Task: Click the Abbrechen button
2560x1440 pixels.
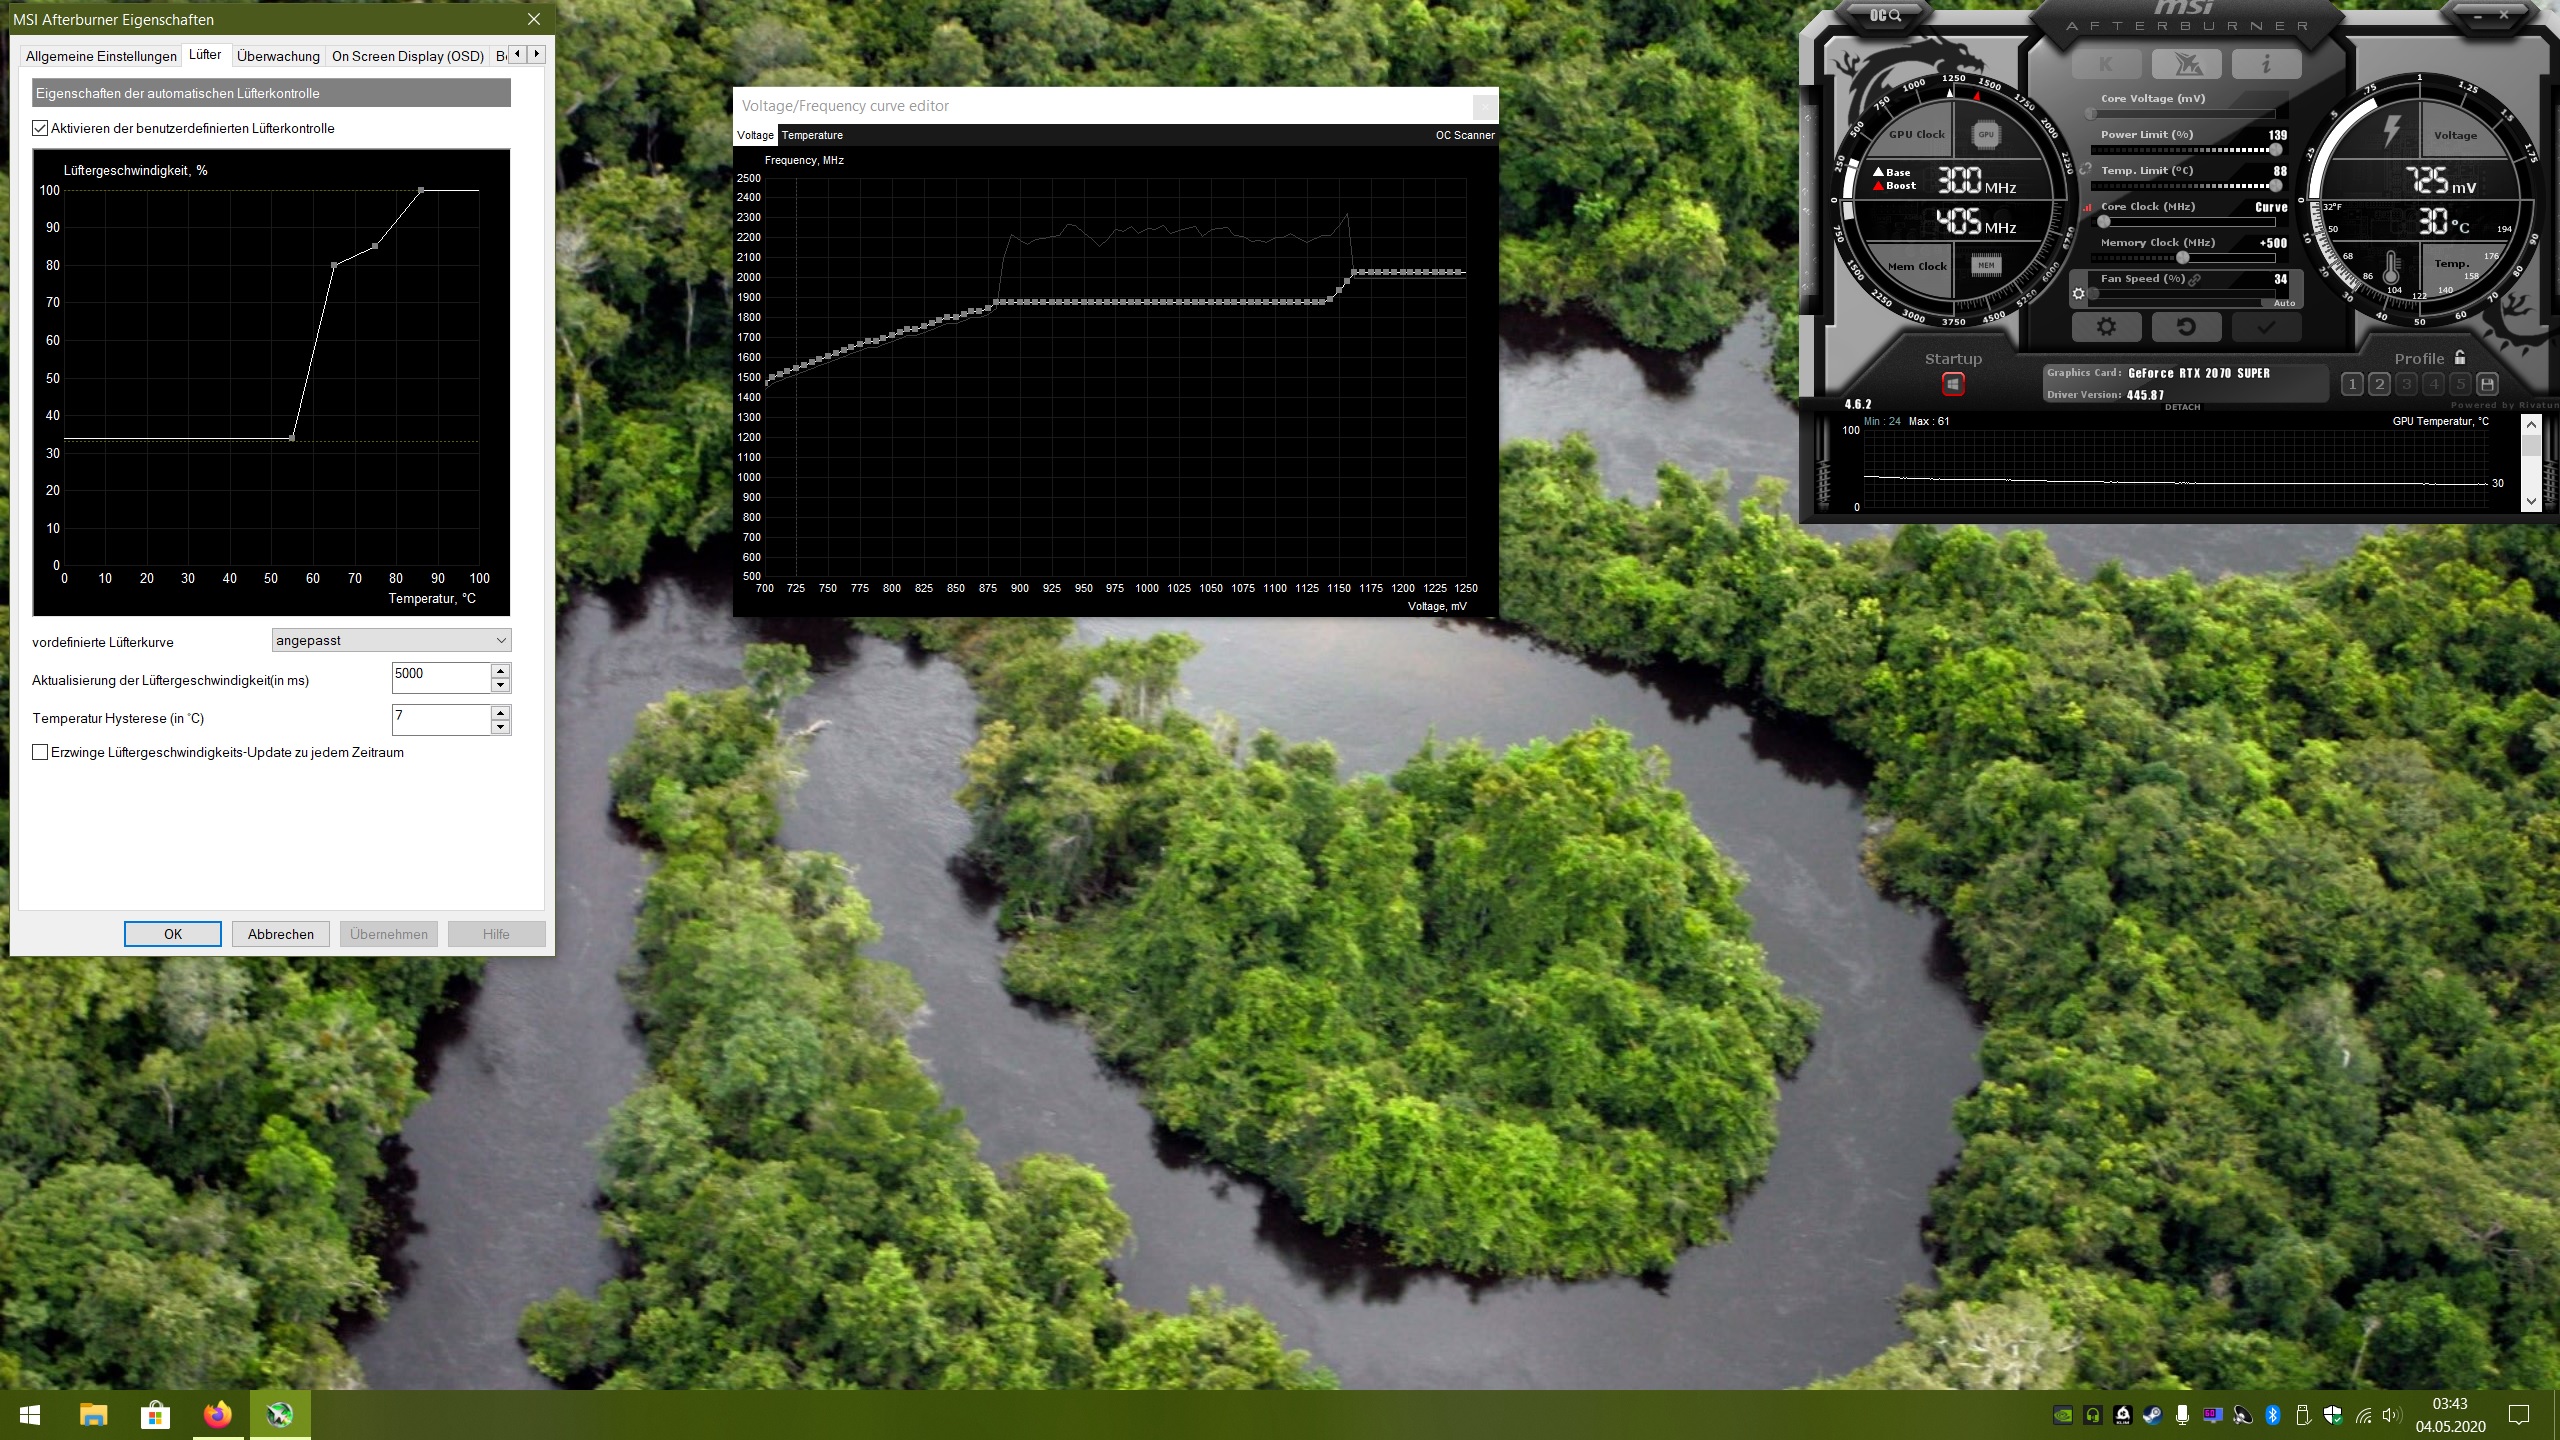Action: pos(280,934)
